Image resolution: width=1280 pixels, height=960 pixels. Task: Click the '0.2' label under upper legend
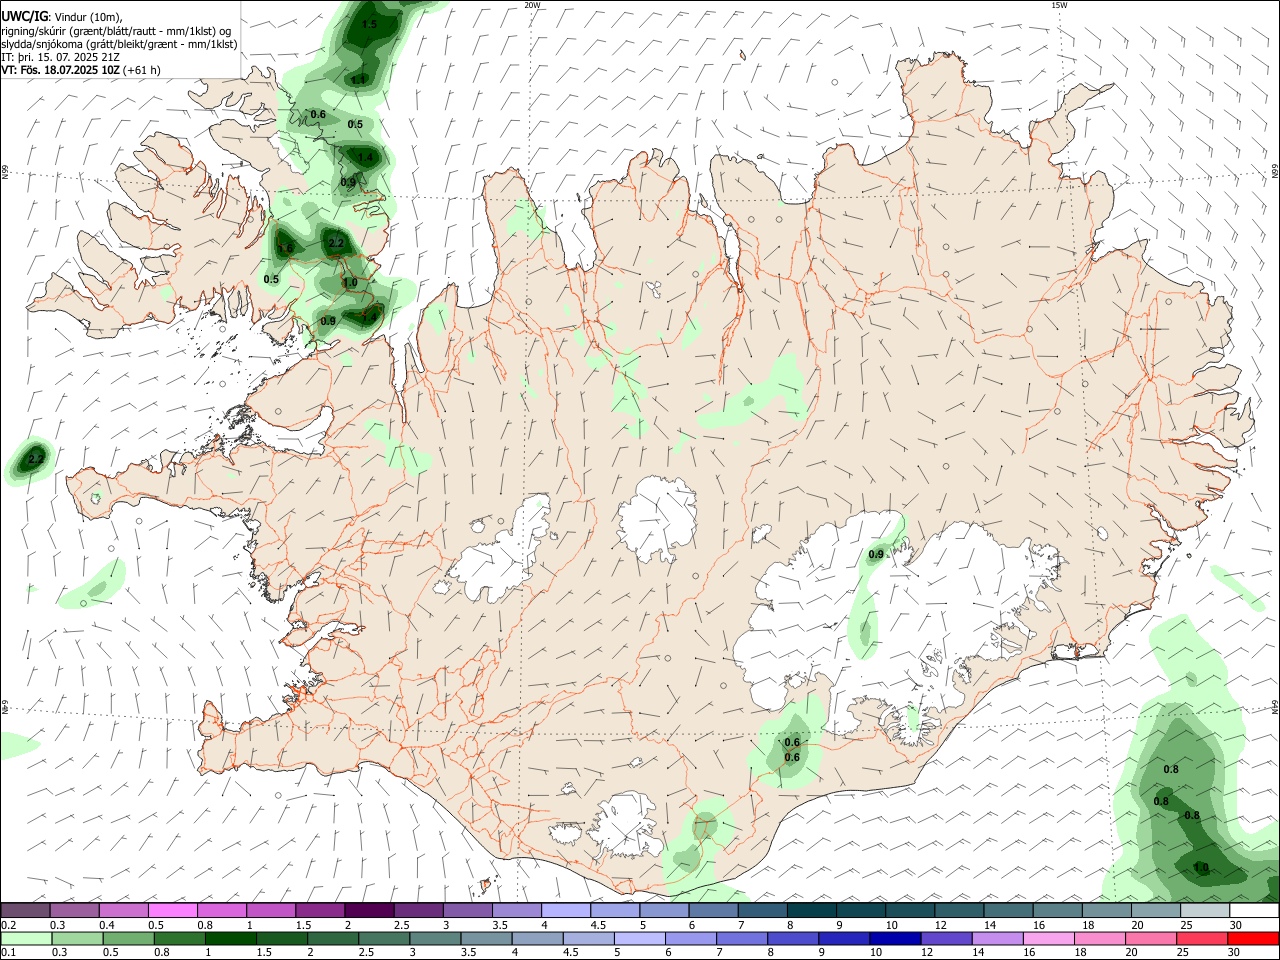8,925
